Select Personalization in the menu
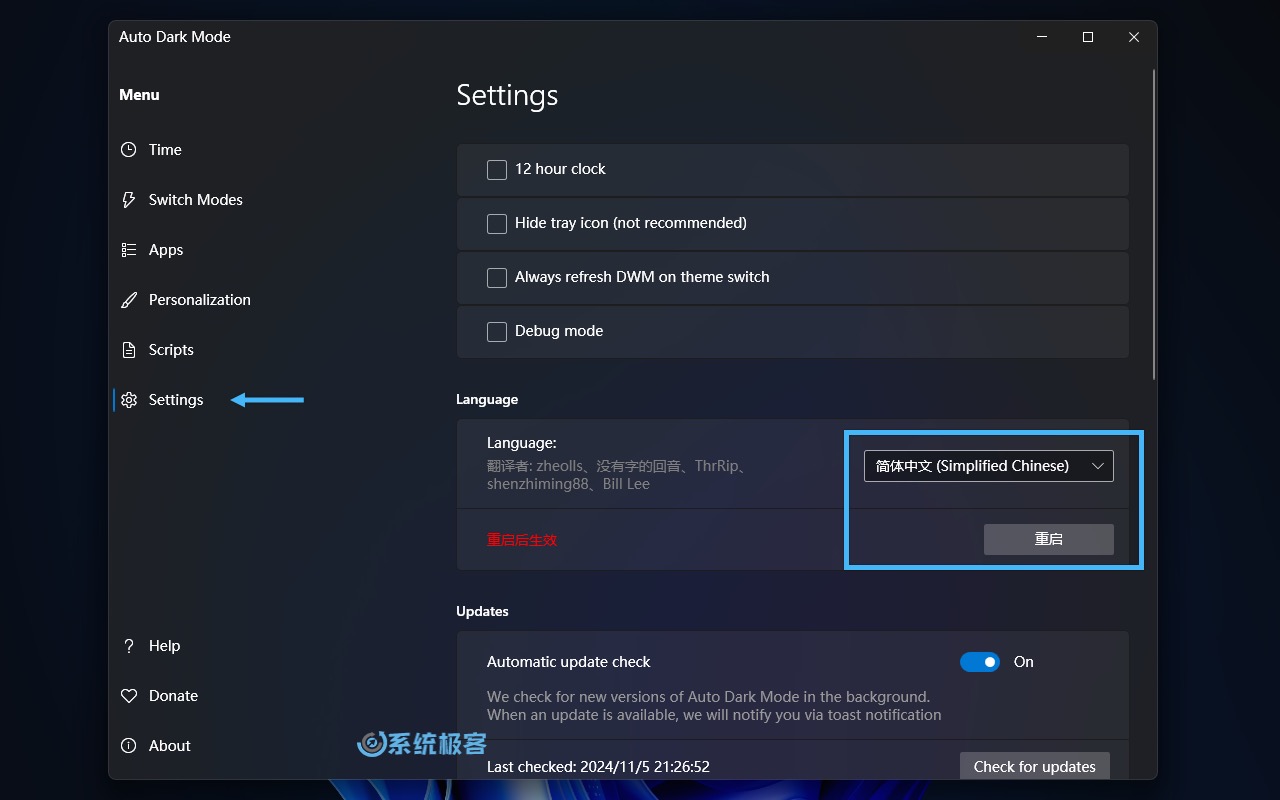Image resolution: width=1280 pixels, height=800 pixels. (200, 300)
